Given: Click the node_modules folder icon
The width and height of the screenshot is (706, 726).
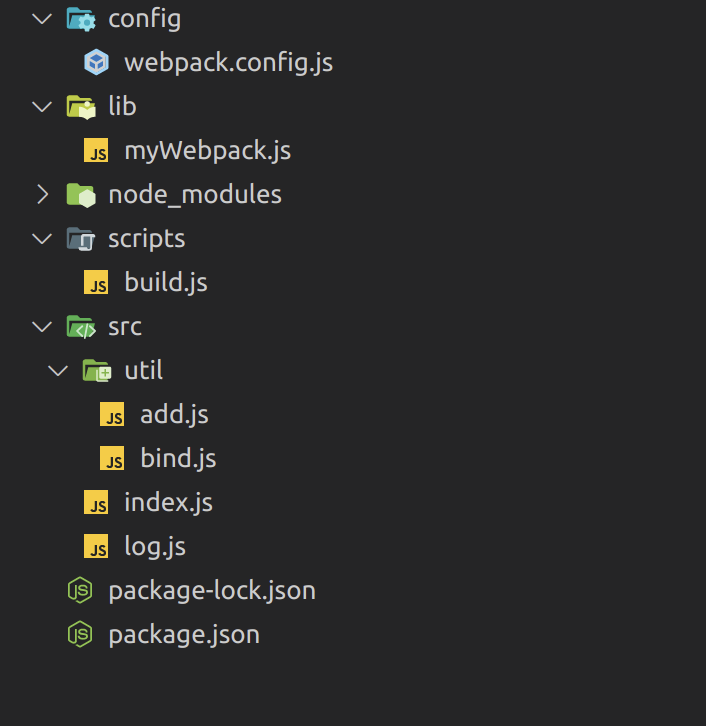Looking at the screenshot, I should 80,195.
